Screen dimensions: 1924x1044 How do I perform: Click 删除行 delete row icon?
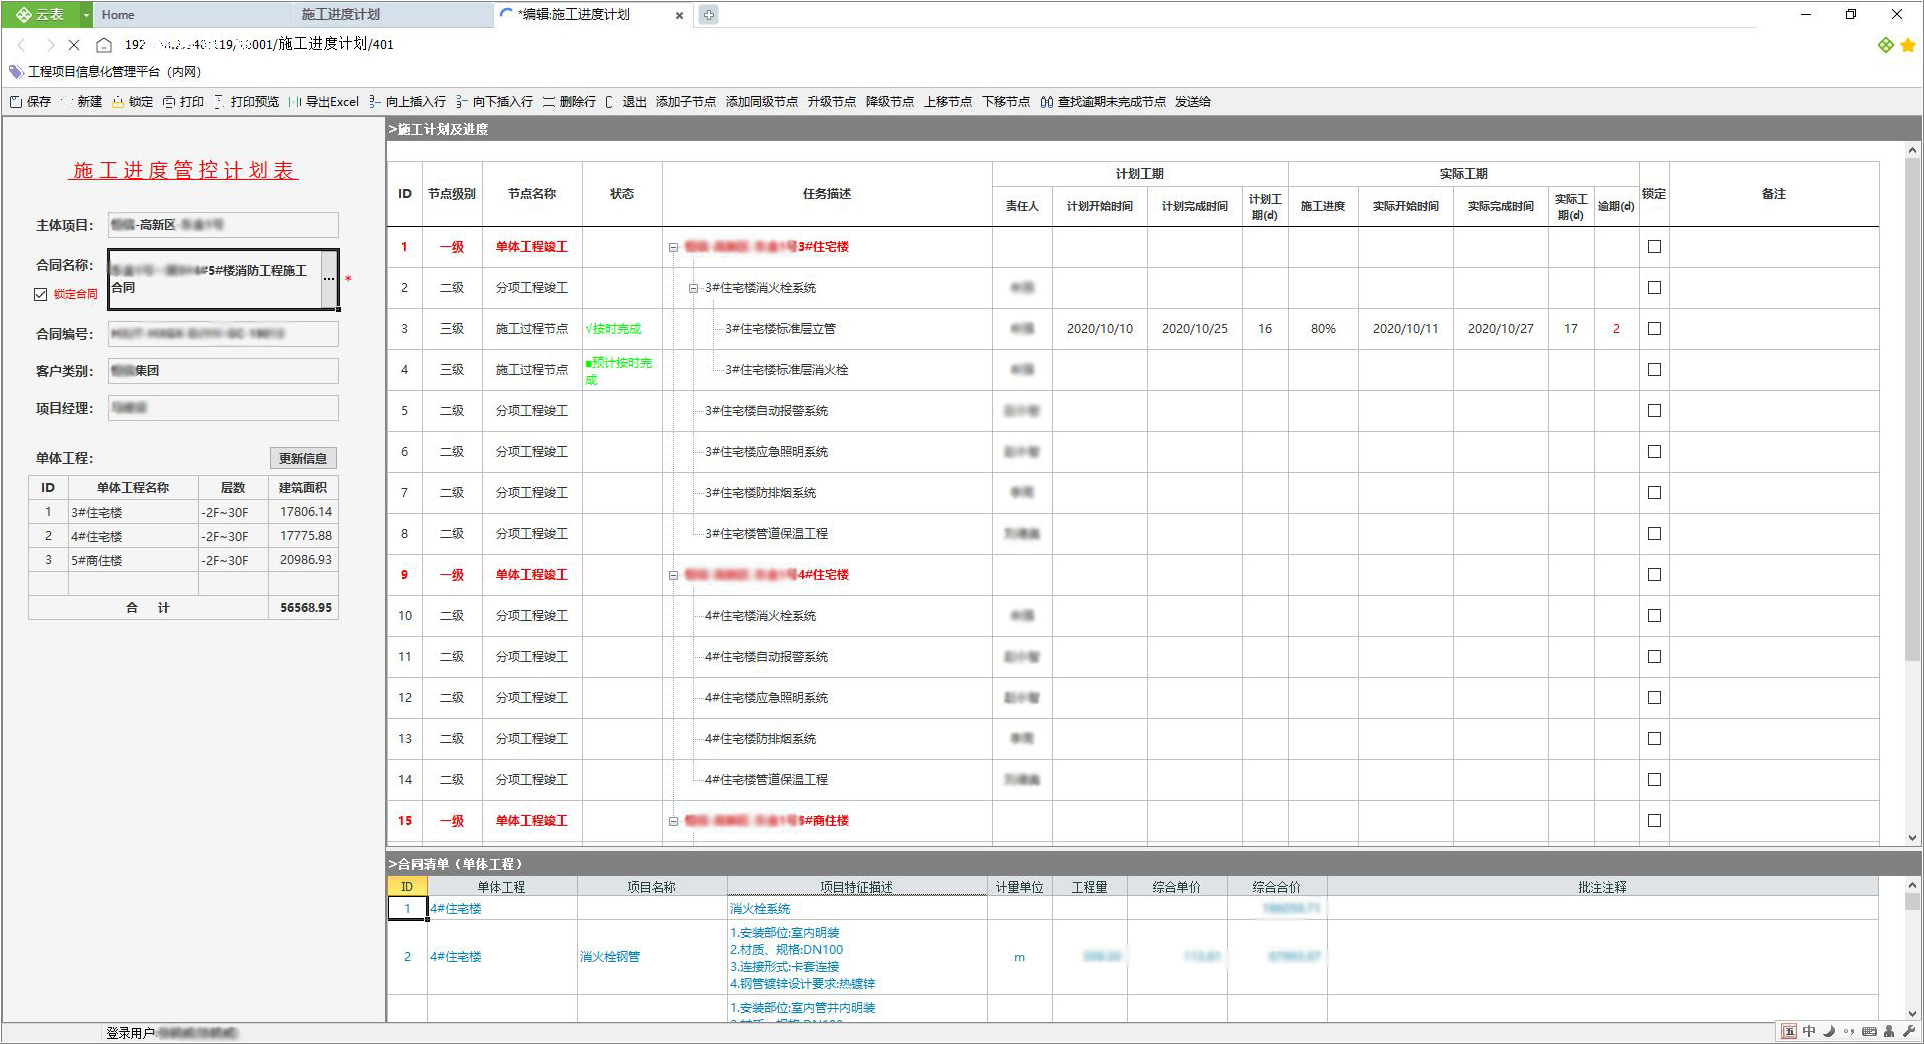click(549, 102)
